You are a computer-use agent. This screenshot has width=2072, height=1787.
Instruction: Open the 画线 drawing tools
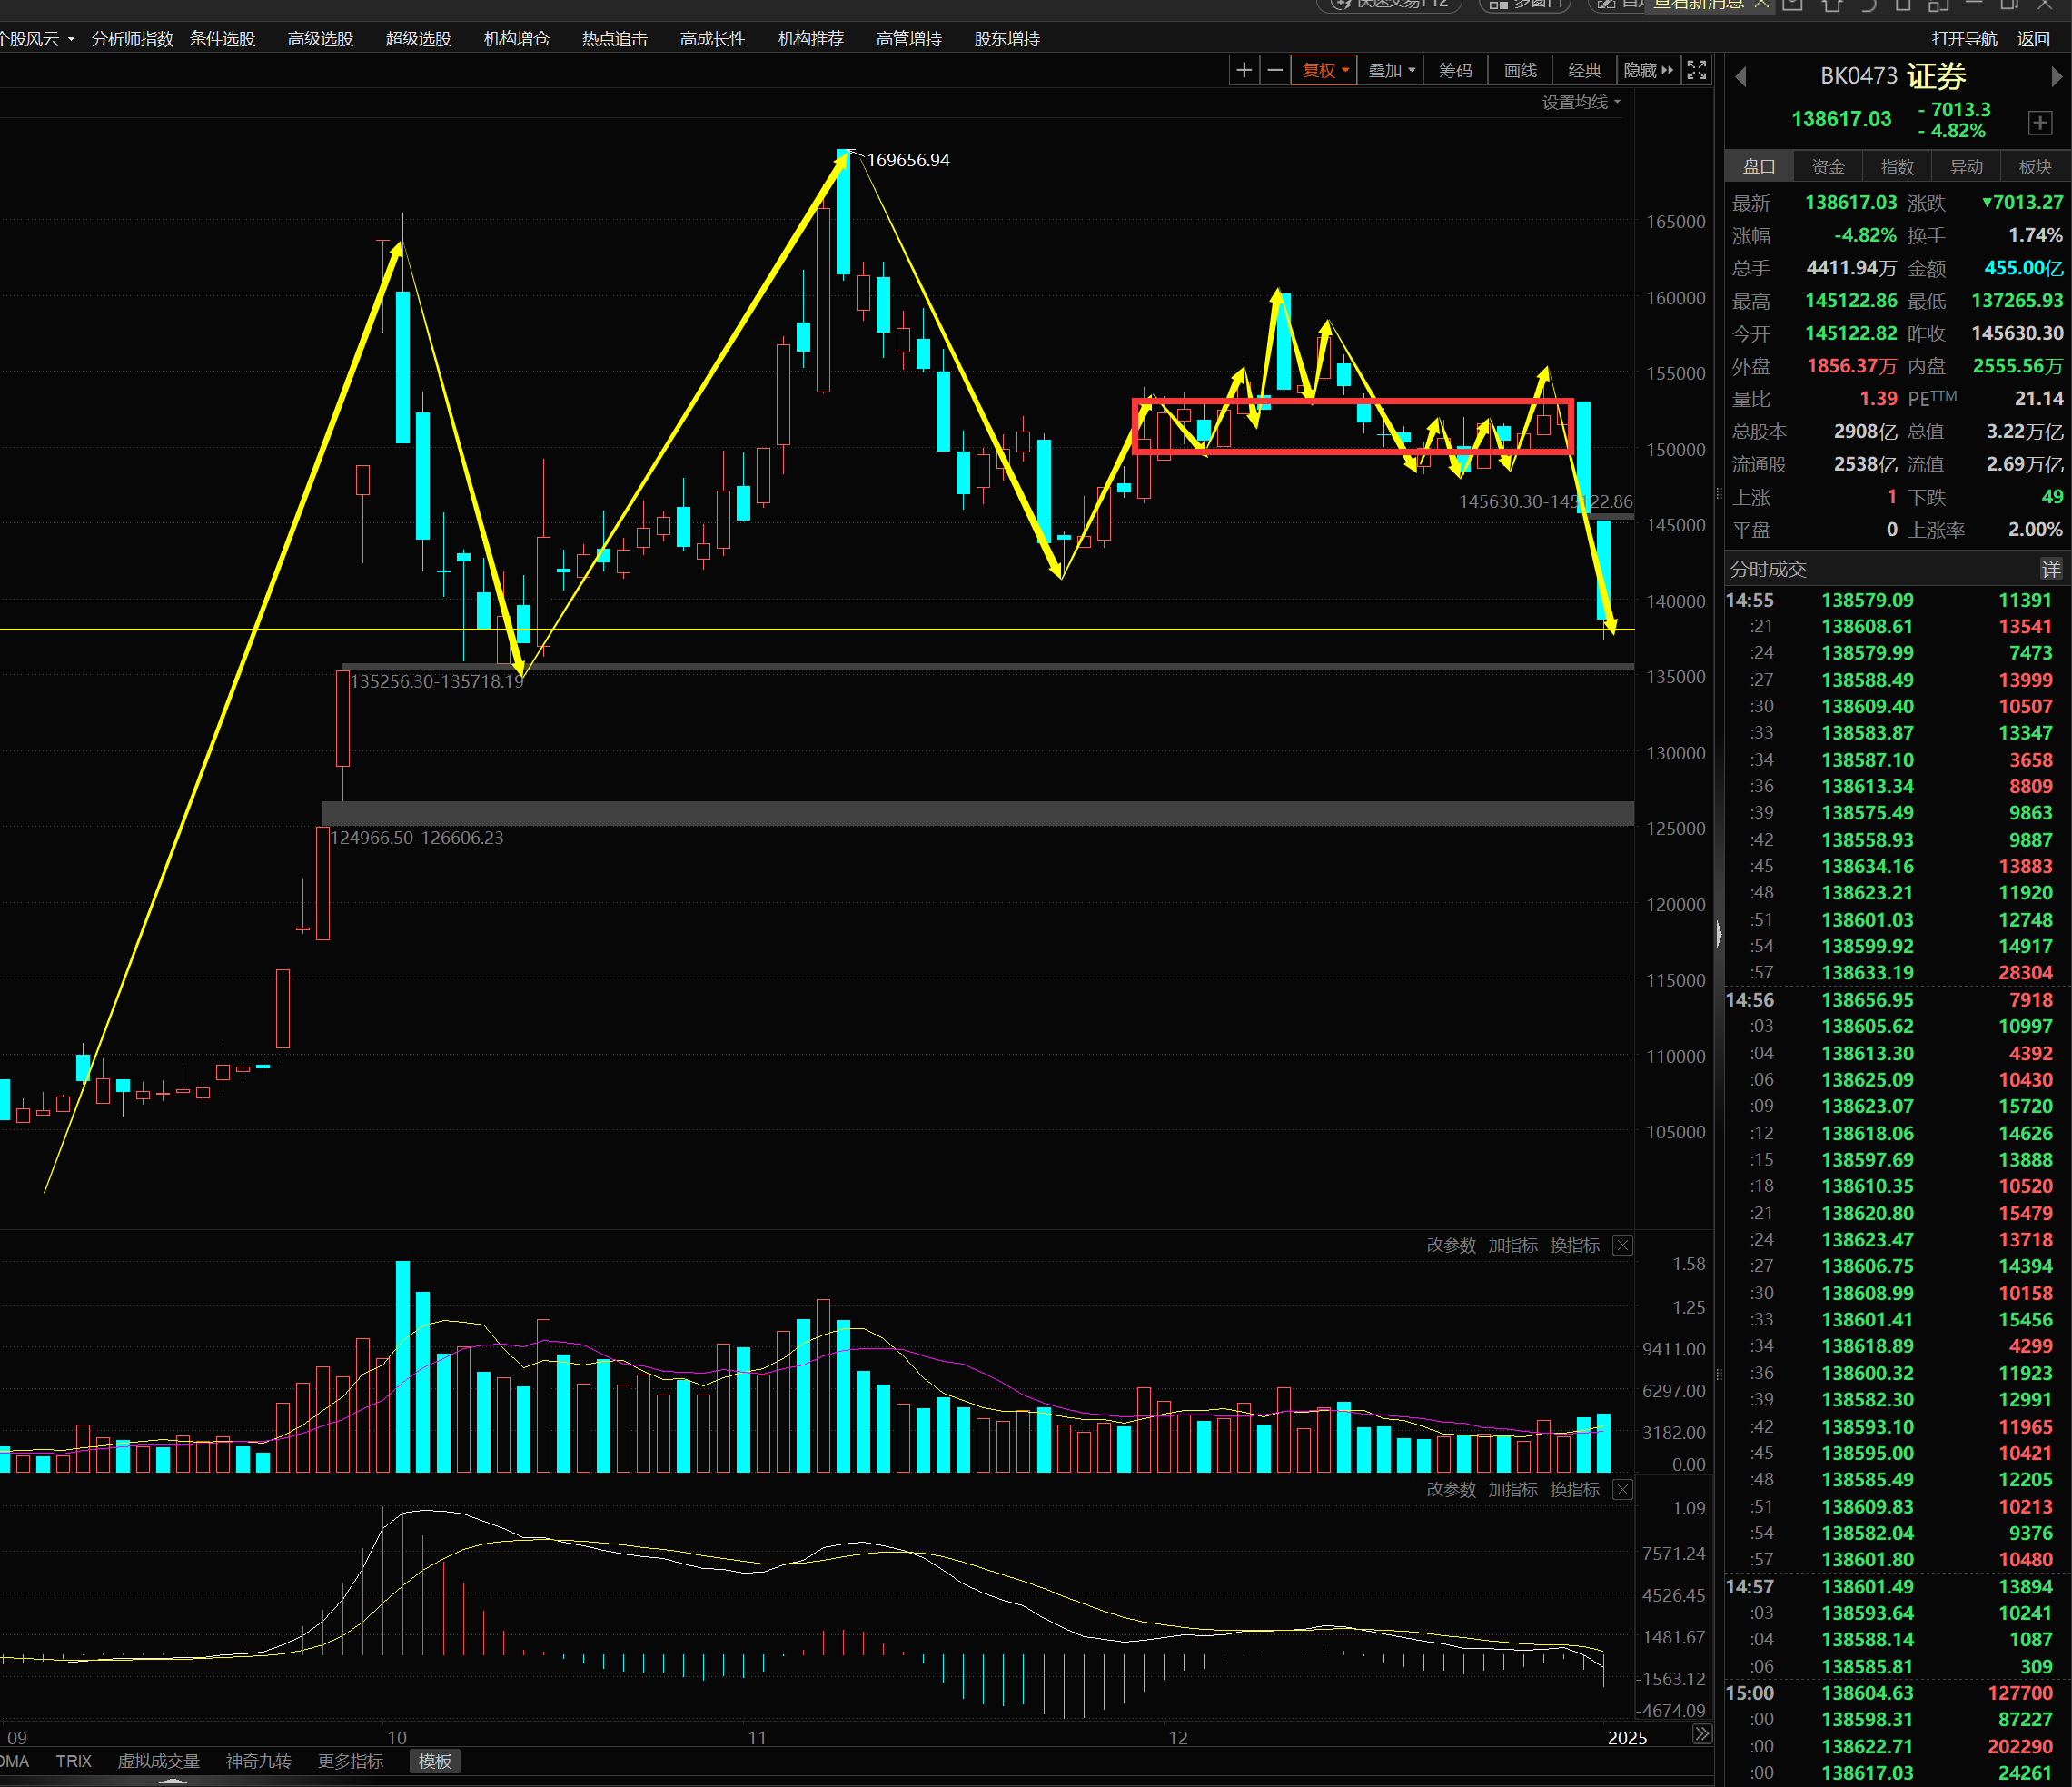click(x=1520, y=70)
